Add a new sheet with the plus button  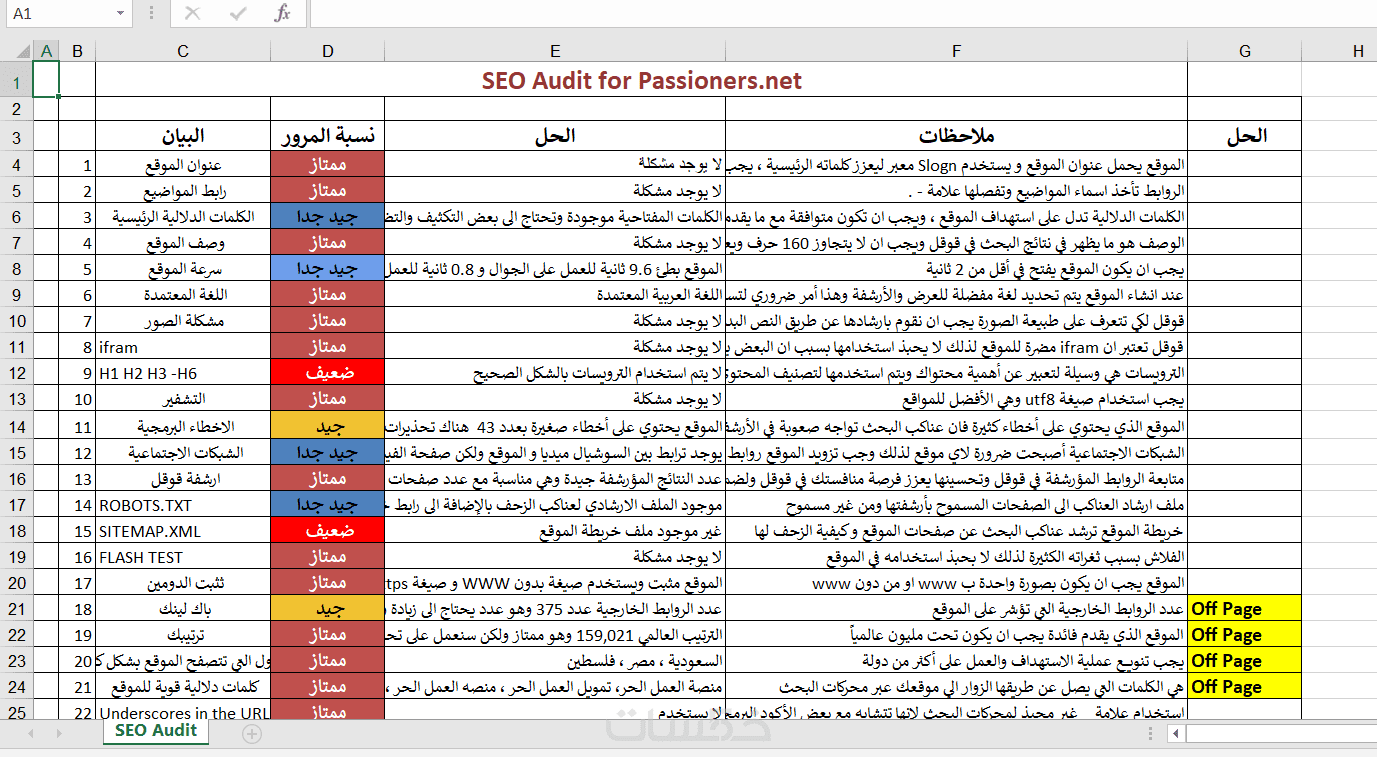[252, 734]
